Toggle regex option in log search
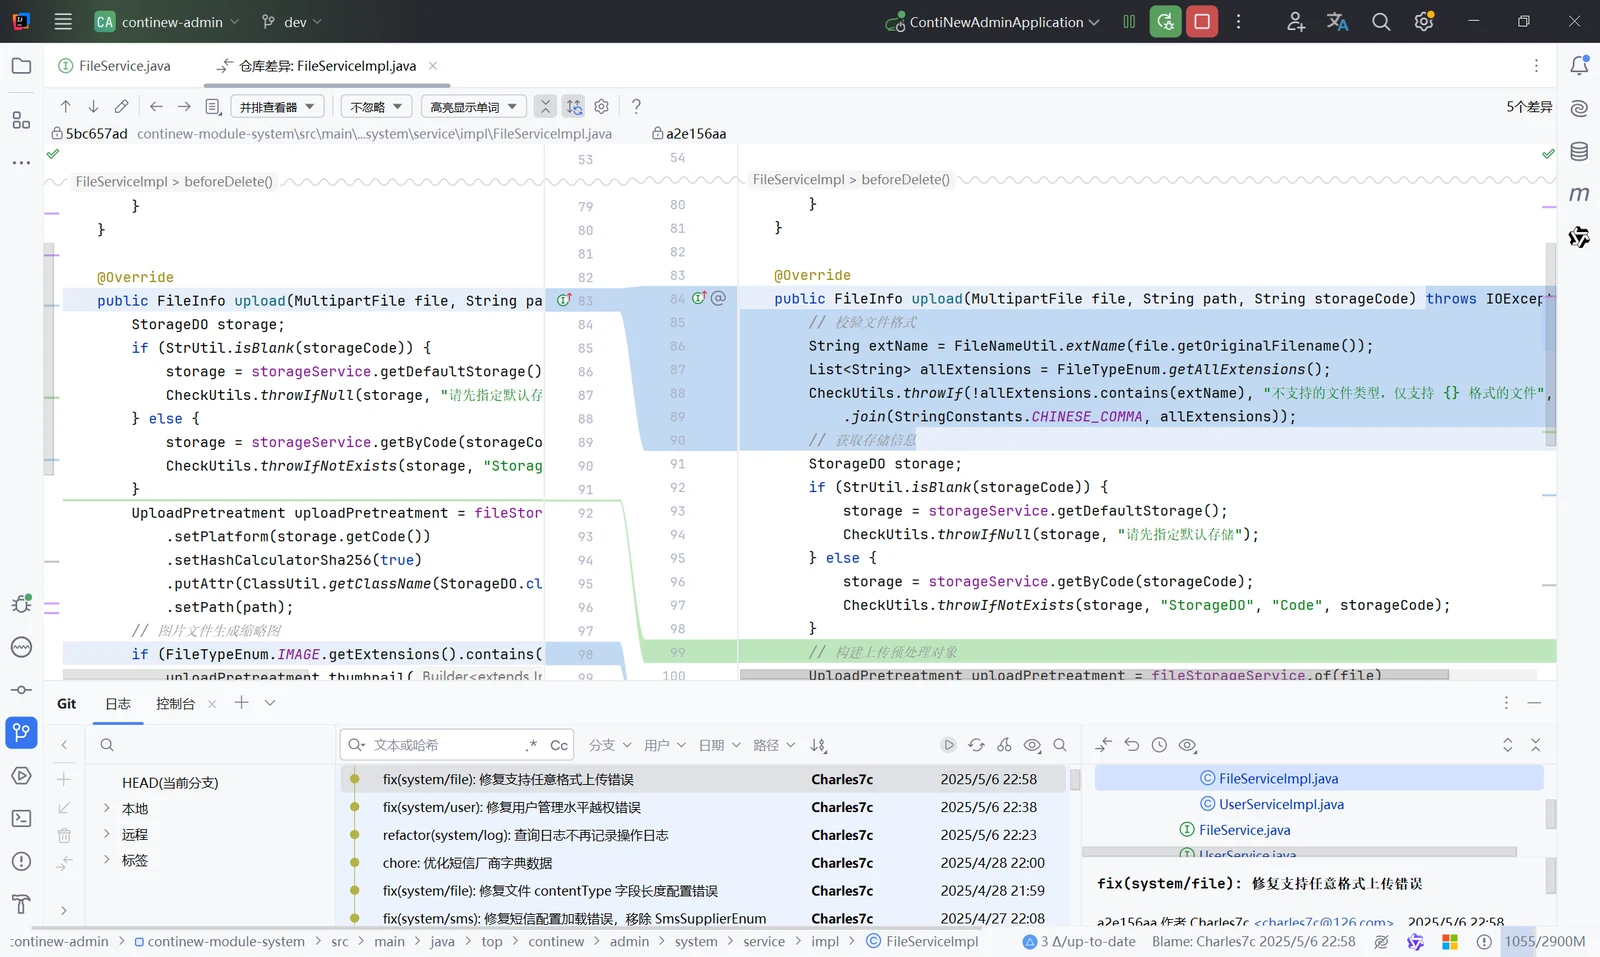 click(531, 745)
